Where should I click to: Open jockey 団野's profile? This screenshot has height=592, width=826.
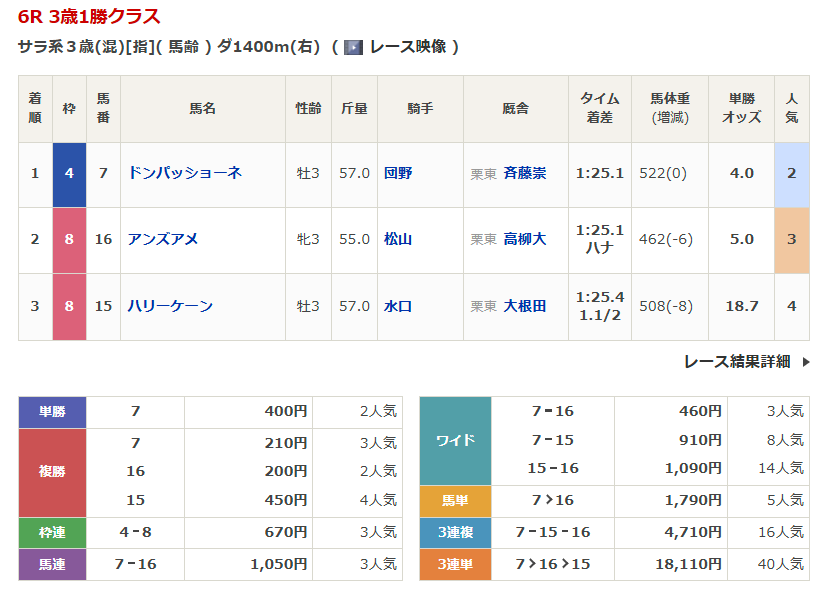pyautogui.click(x=398, y=173)
